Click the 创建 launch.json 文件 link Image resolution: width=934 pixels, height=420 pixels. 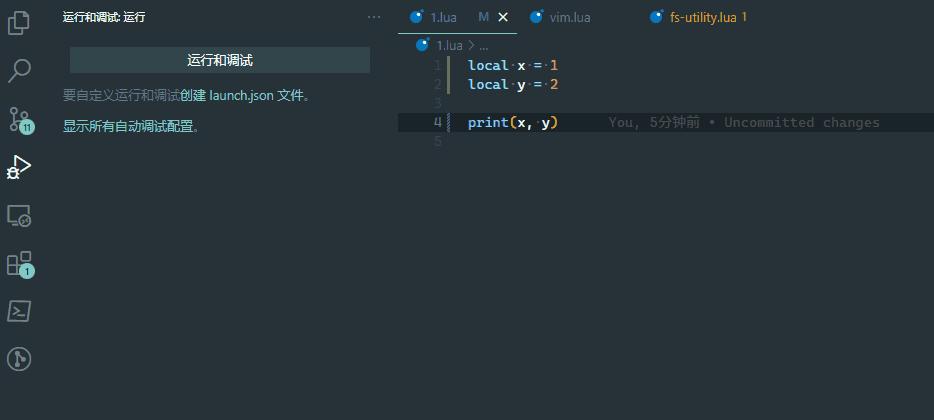(243, 96)
